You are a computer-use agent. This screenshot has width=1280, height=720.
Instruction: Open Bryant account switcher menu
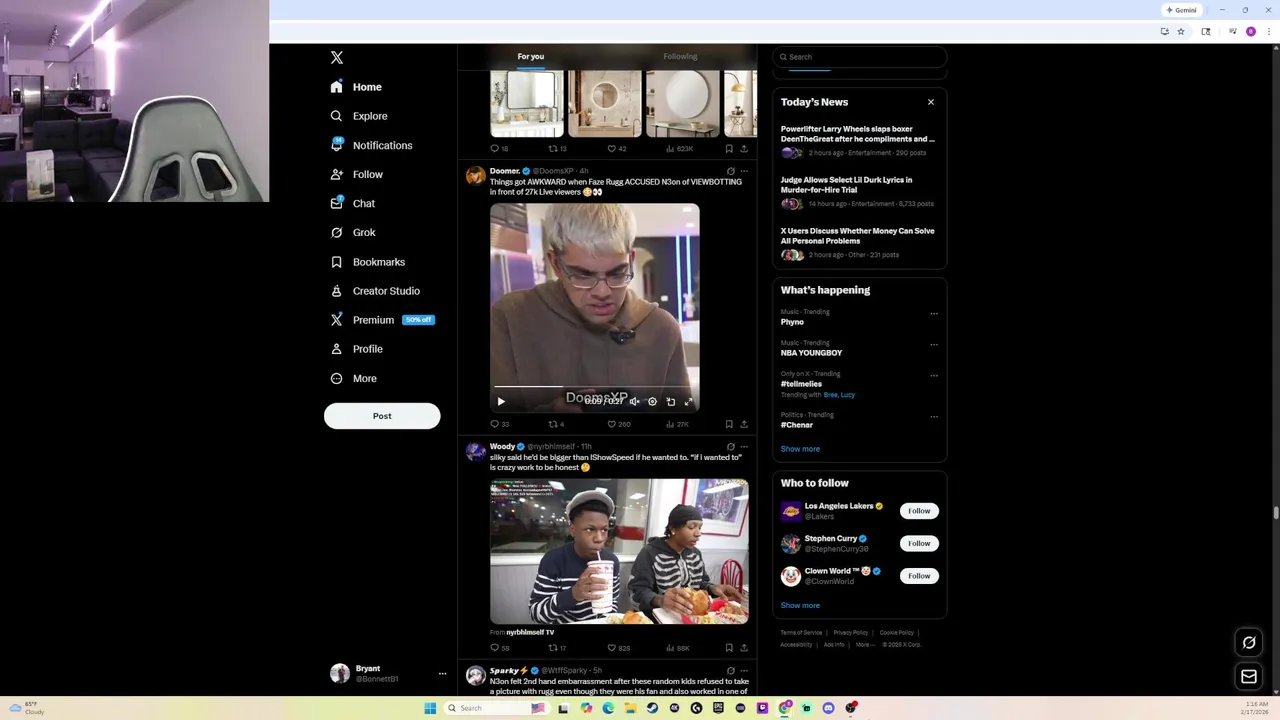388,673
